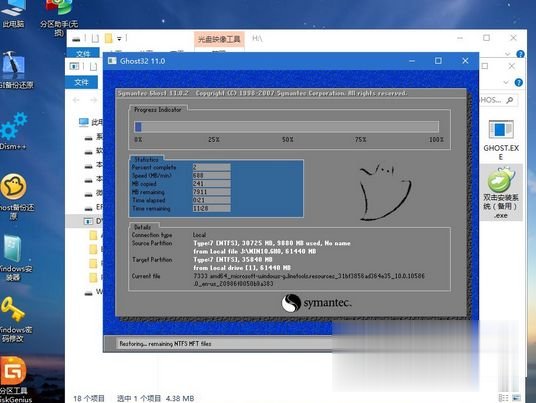The image size is (536, 403).
Task: Click the Explorer search box
Action: click(x=498, y=100)
